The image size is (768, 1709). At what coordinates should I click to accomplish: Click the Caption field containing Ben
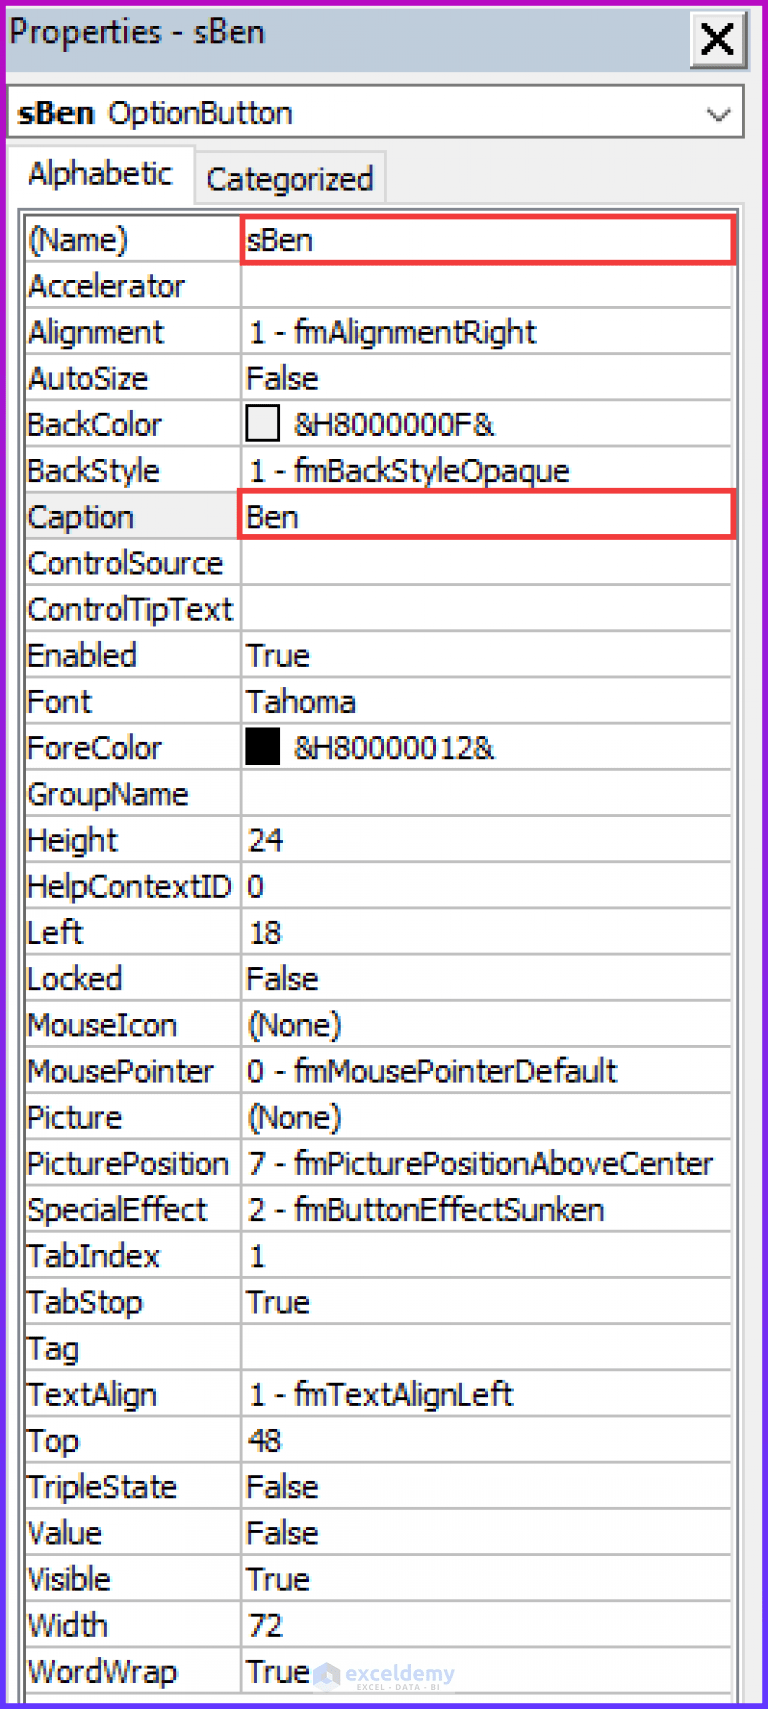click(487, 515)
